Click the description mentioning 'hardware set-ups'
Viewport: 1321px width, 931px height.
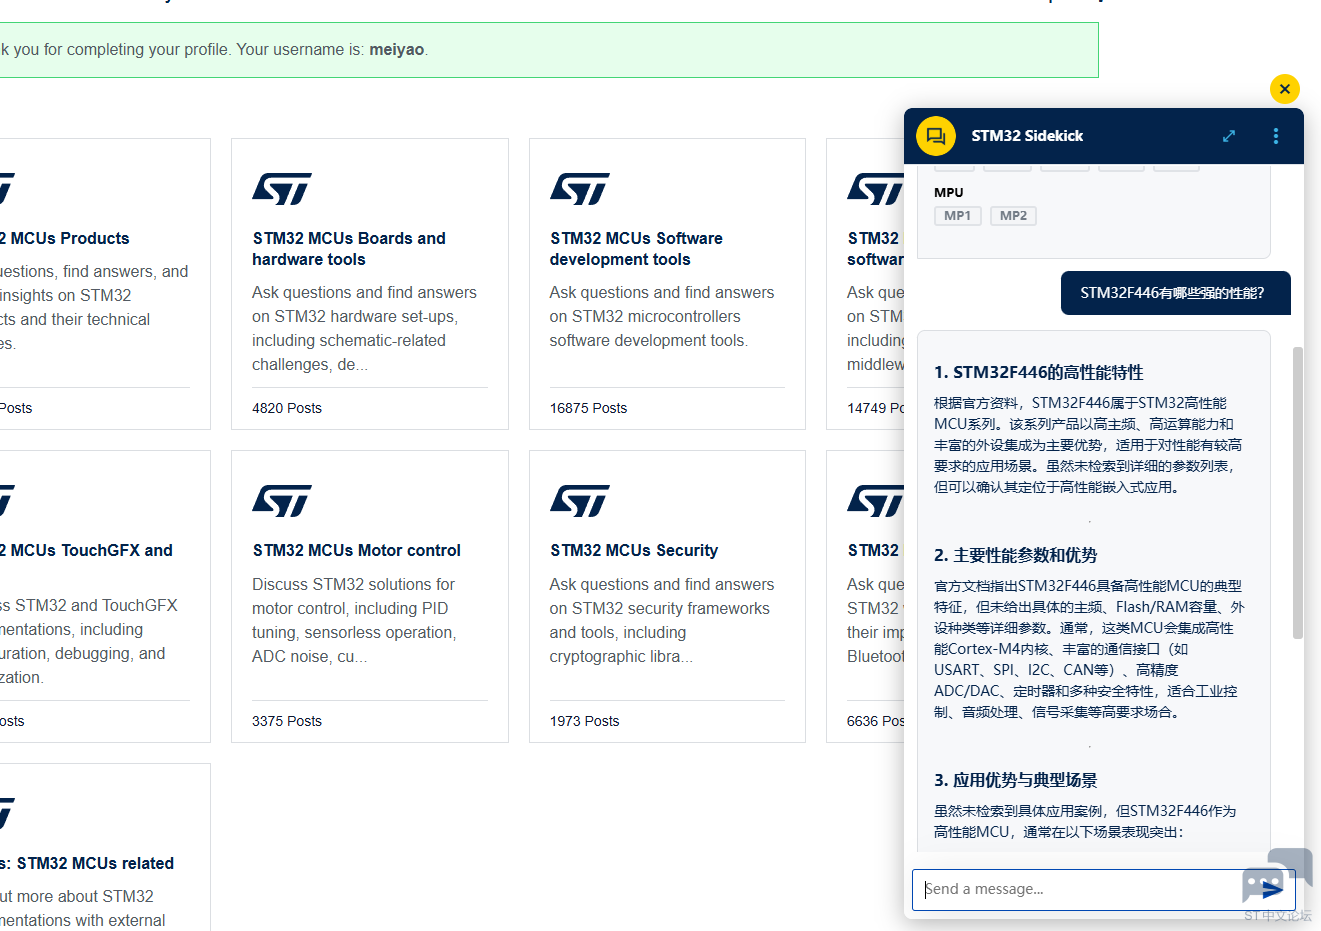[364, 329]
